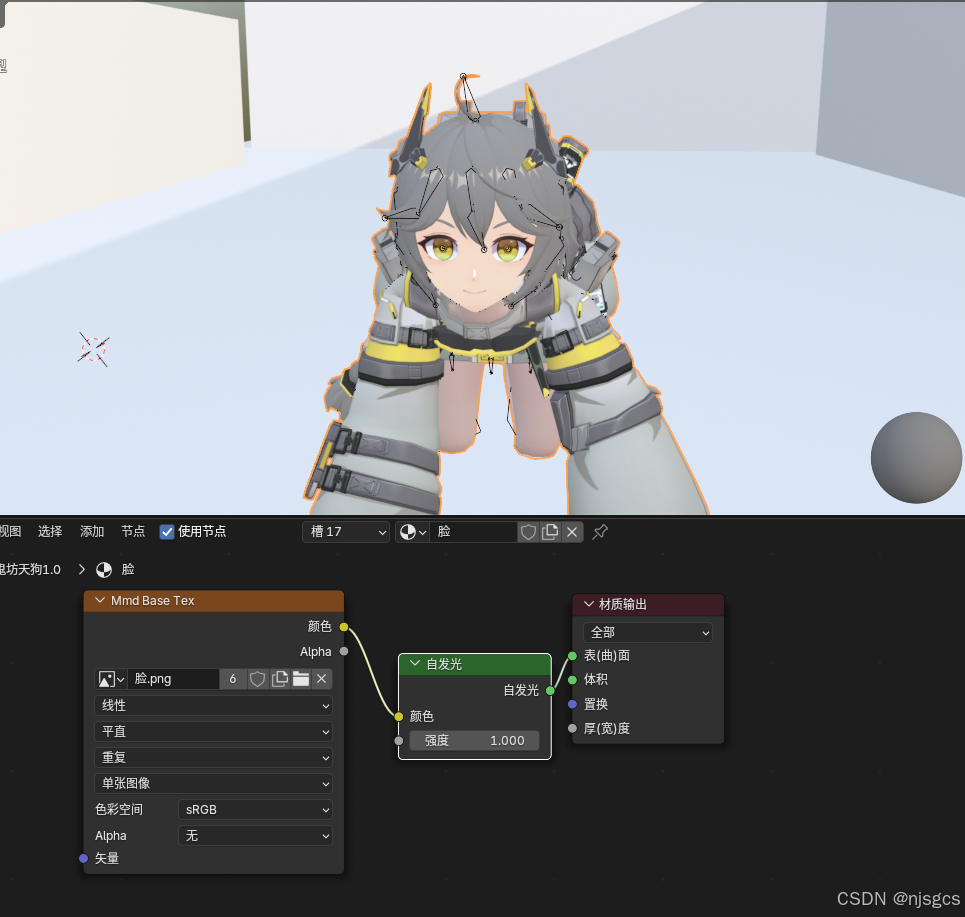Collapse the 材质输出 node
This screenshot has width=965, height=917.
588,604
